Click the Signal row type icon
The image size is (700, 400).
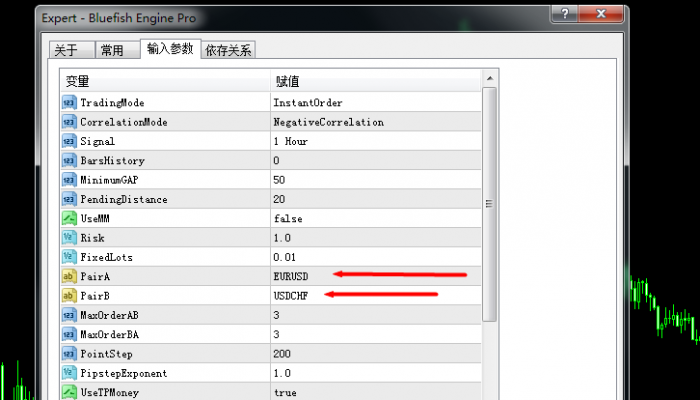coord(69,141)
